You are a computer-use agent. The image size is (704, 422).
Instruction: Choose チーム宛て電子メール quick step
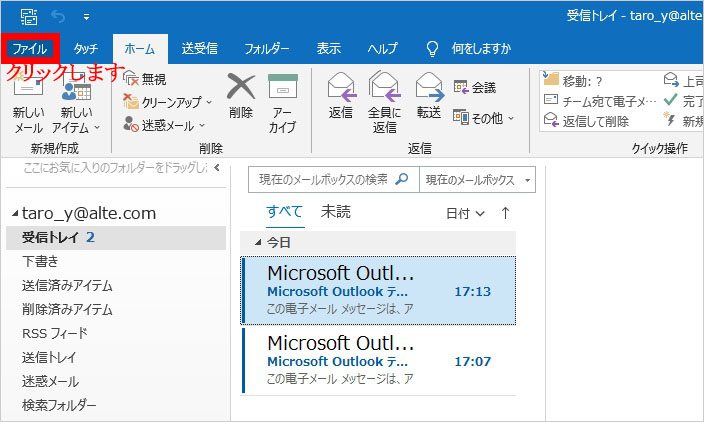(600, 101)
